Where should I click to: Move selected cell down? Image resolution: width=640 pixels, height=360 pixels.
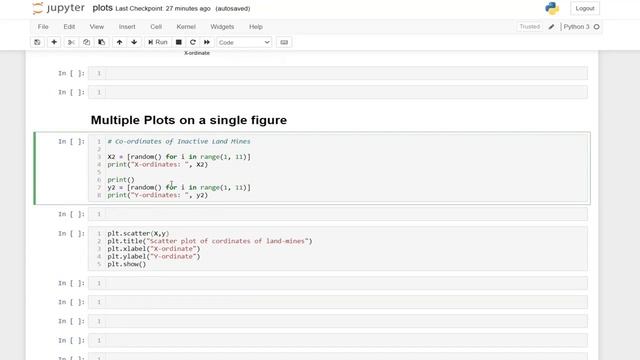(x=134, y=42)
